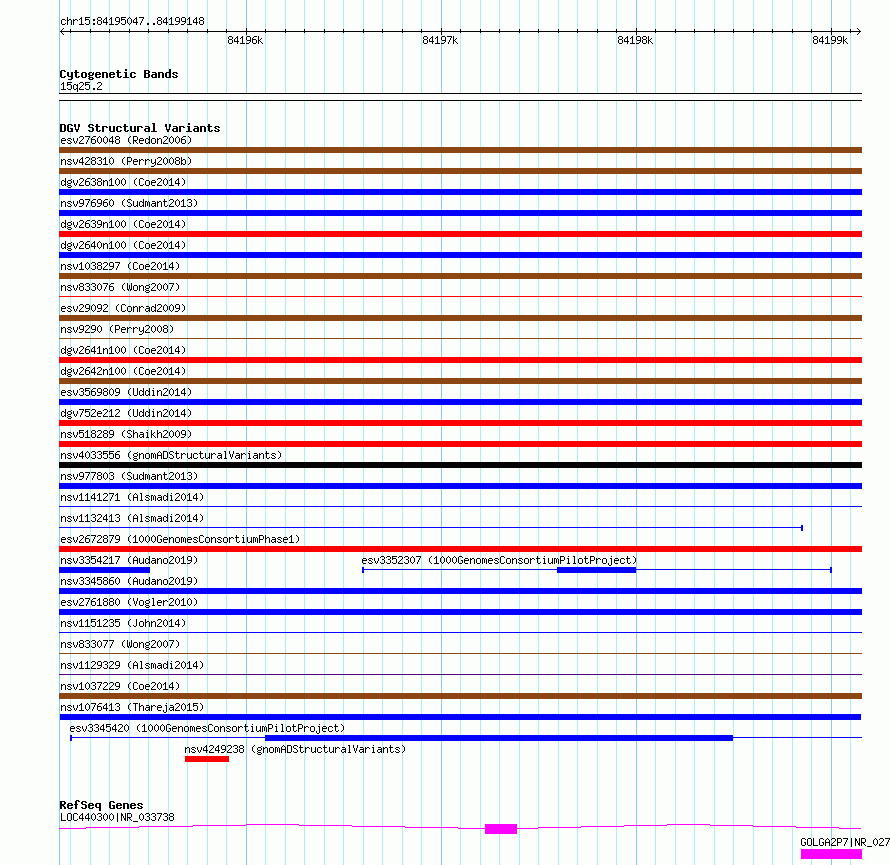Screen dimensions: 890x865
Task: Click the thick blue segment of esv3352307
Action: click(596, 570)
